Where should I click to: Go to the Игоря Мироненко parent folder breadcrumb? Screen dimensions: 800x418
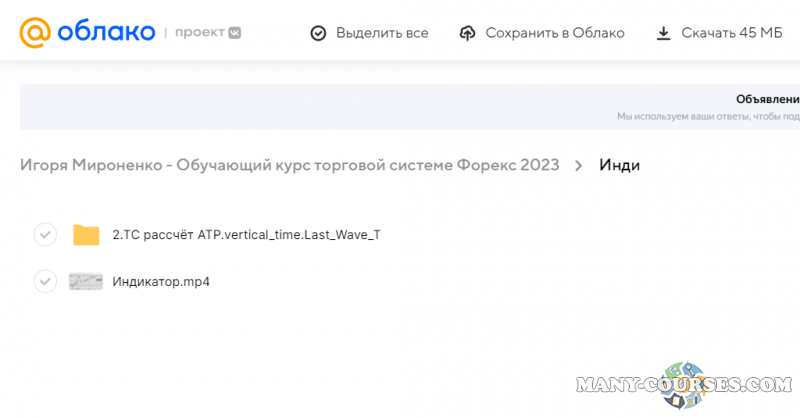pos(289,165)
